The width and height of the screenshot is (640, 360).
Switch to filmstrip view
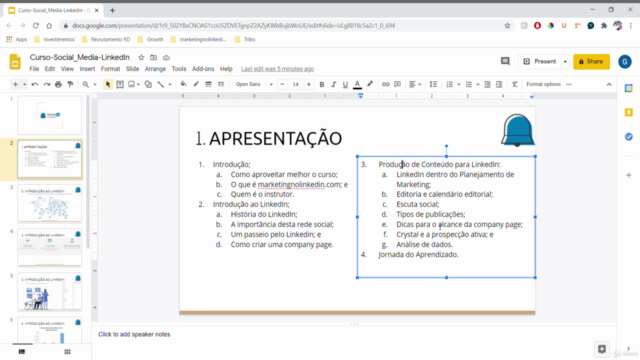(x=22, y=351)
